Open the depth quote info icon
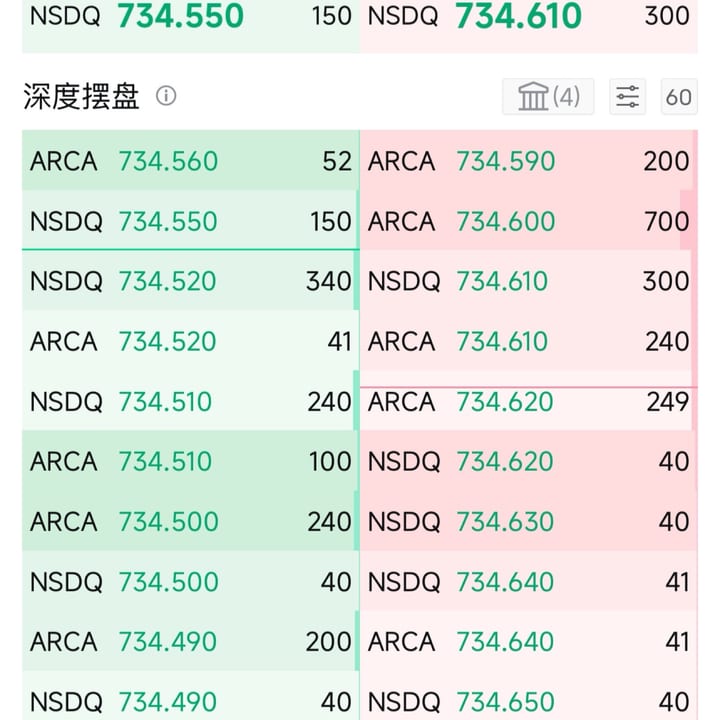 pos(166,96)
